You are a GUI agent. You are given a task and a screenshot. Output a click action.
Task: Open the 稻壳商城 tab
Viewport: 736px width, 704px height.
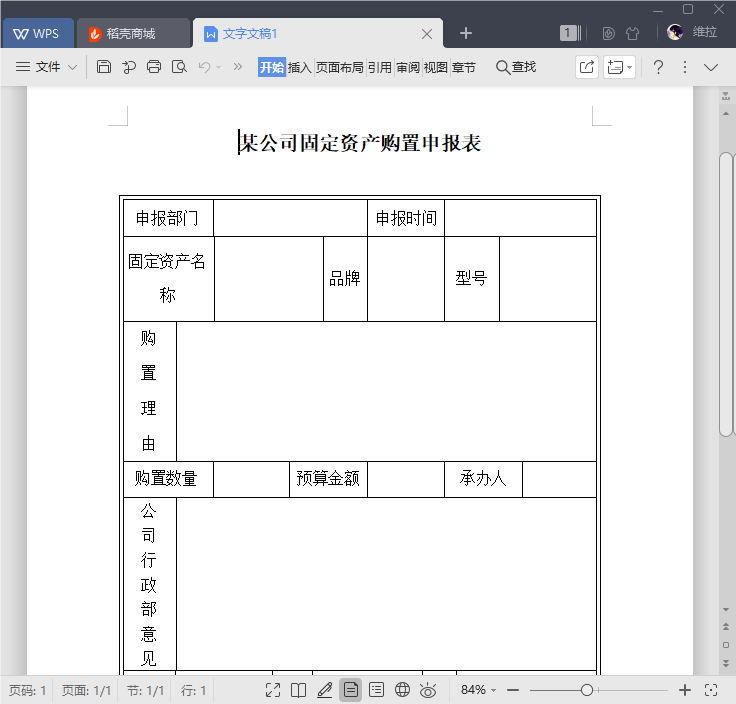(x=133, y=34)
